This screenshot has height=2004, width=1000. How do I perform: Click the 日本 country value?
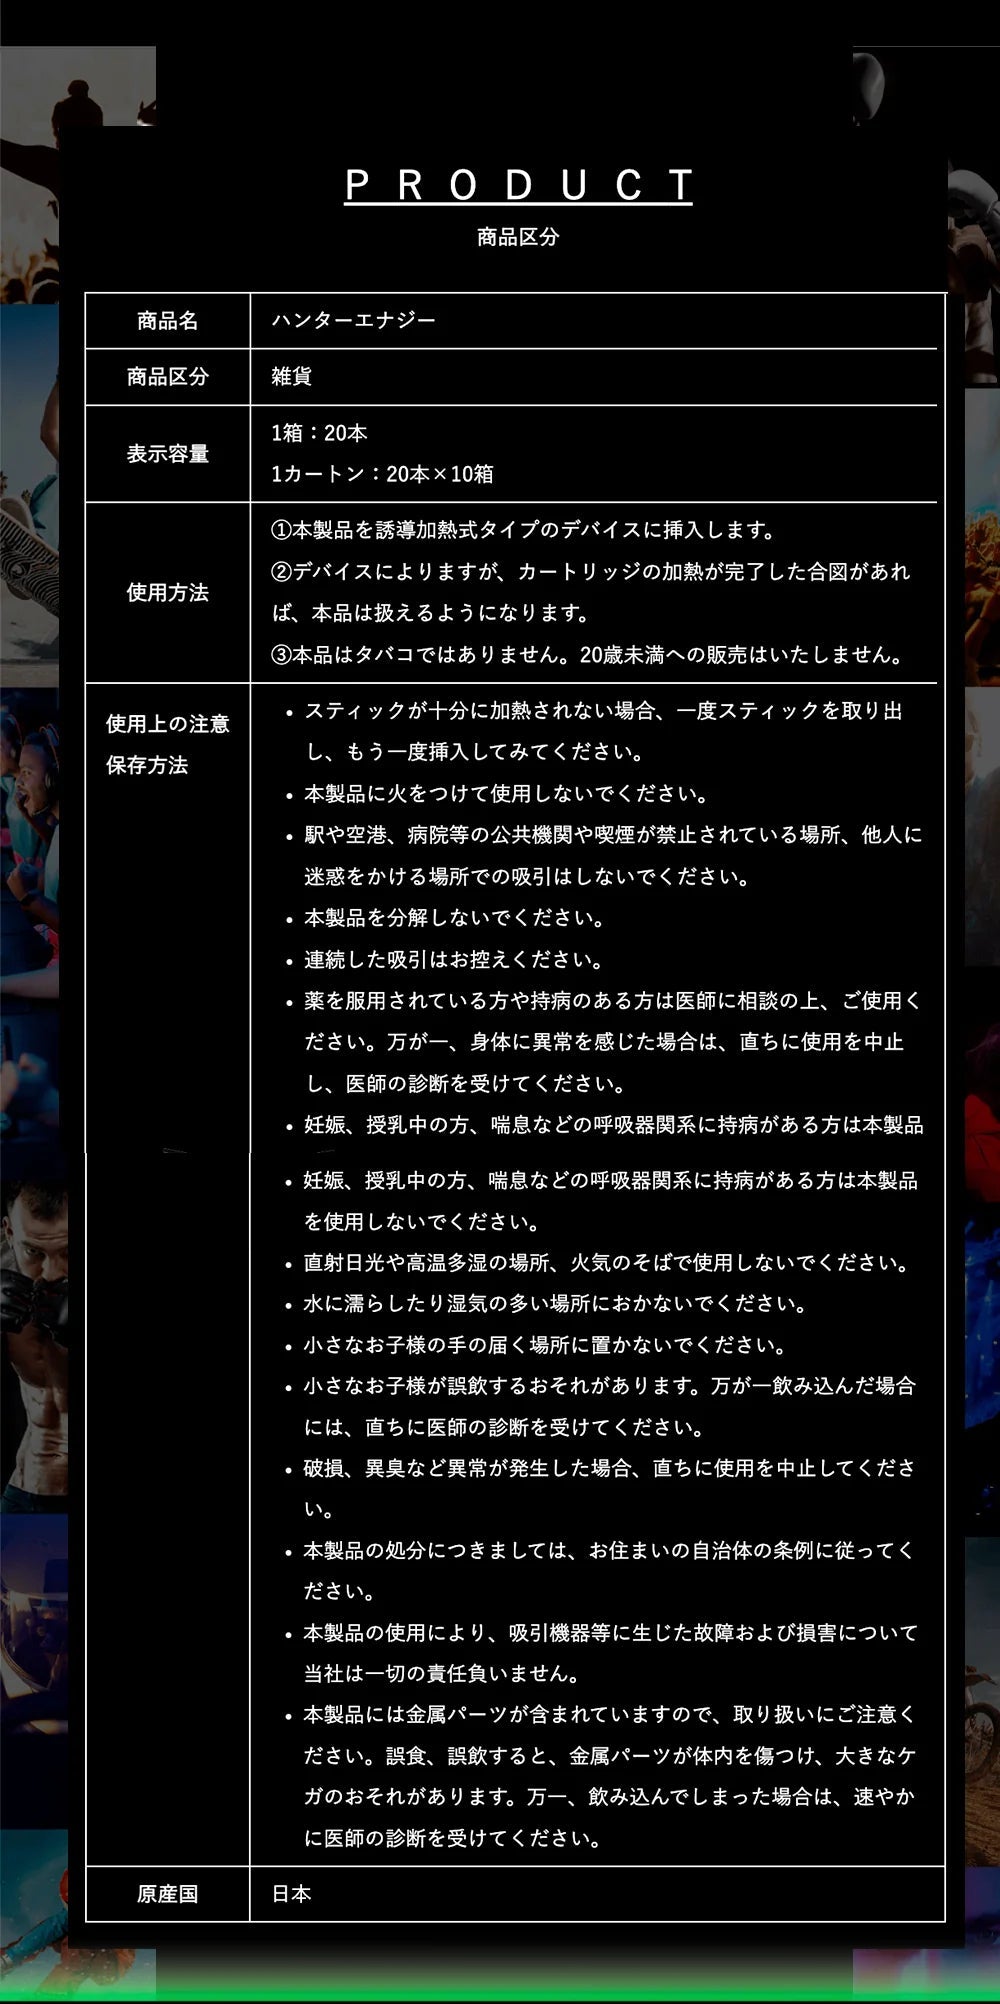point(292,1894)
